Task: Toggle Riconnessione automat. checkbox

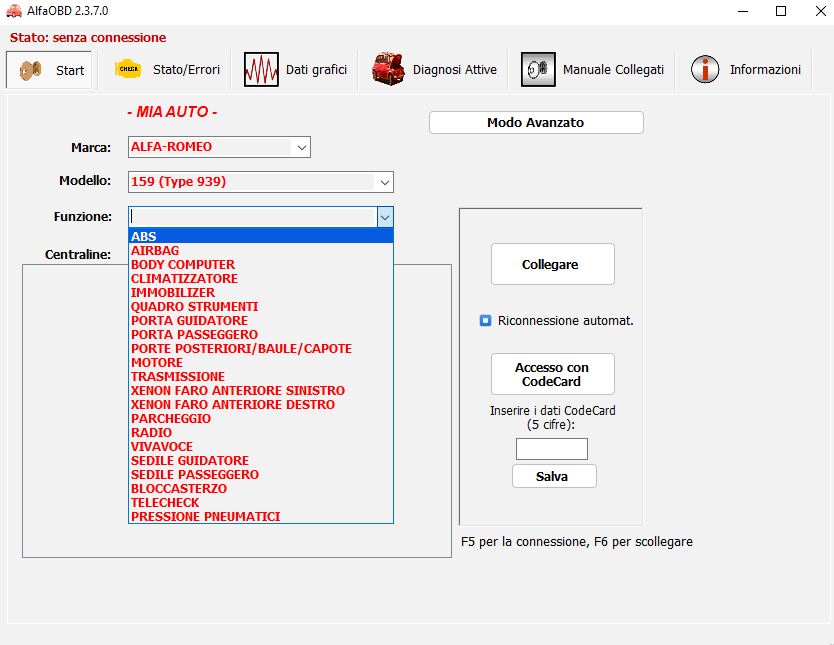Action: (485, 321)
